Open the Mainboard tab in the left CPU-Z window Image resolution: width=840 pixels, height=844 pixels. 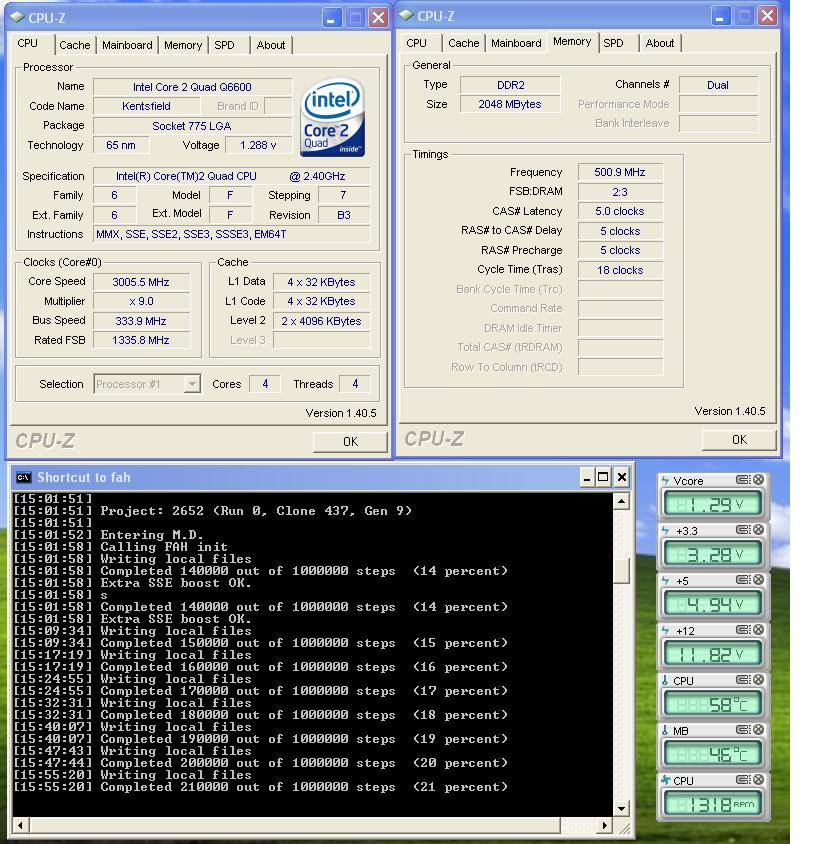pos(127,45)
